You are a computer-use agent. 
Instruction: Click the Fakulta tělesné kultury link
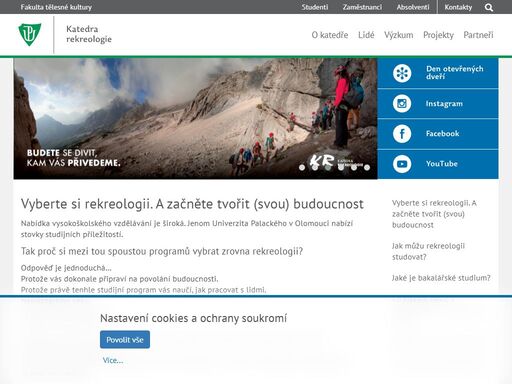point(56,7)
